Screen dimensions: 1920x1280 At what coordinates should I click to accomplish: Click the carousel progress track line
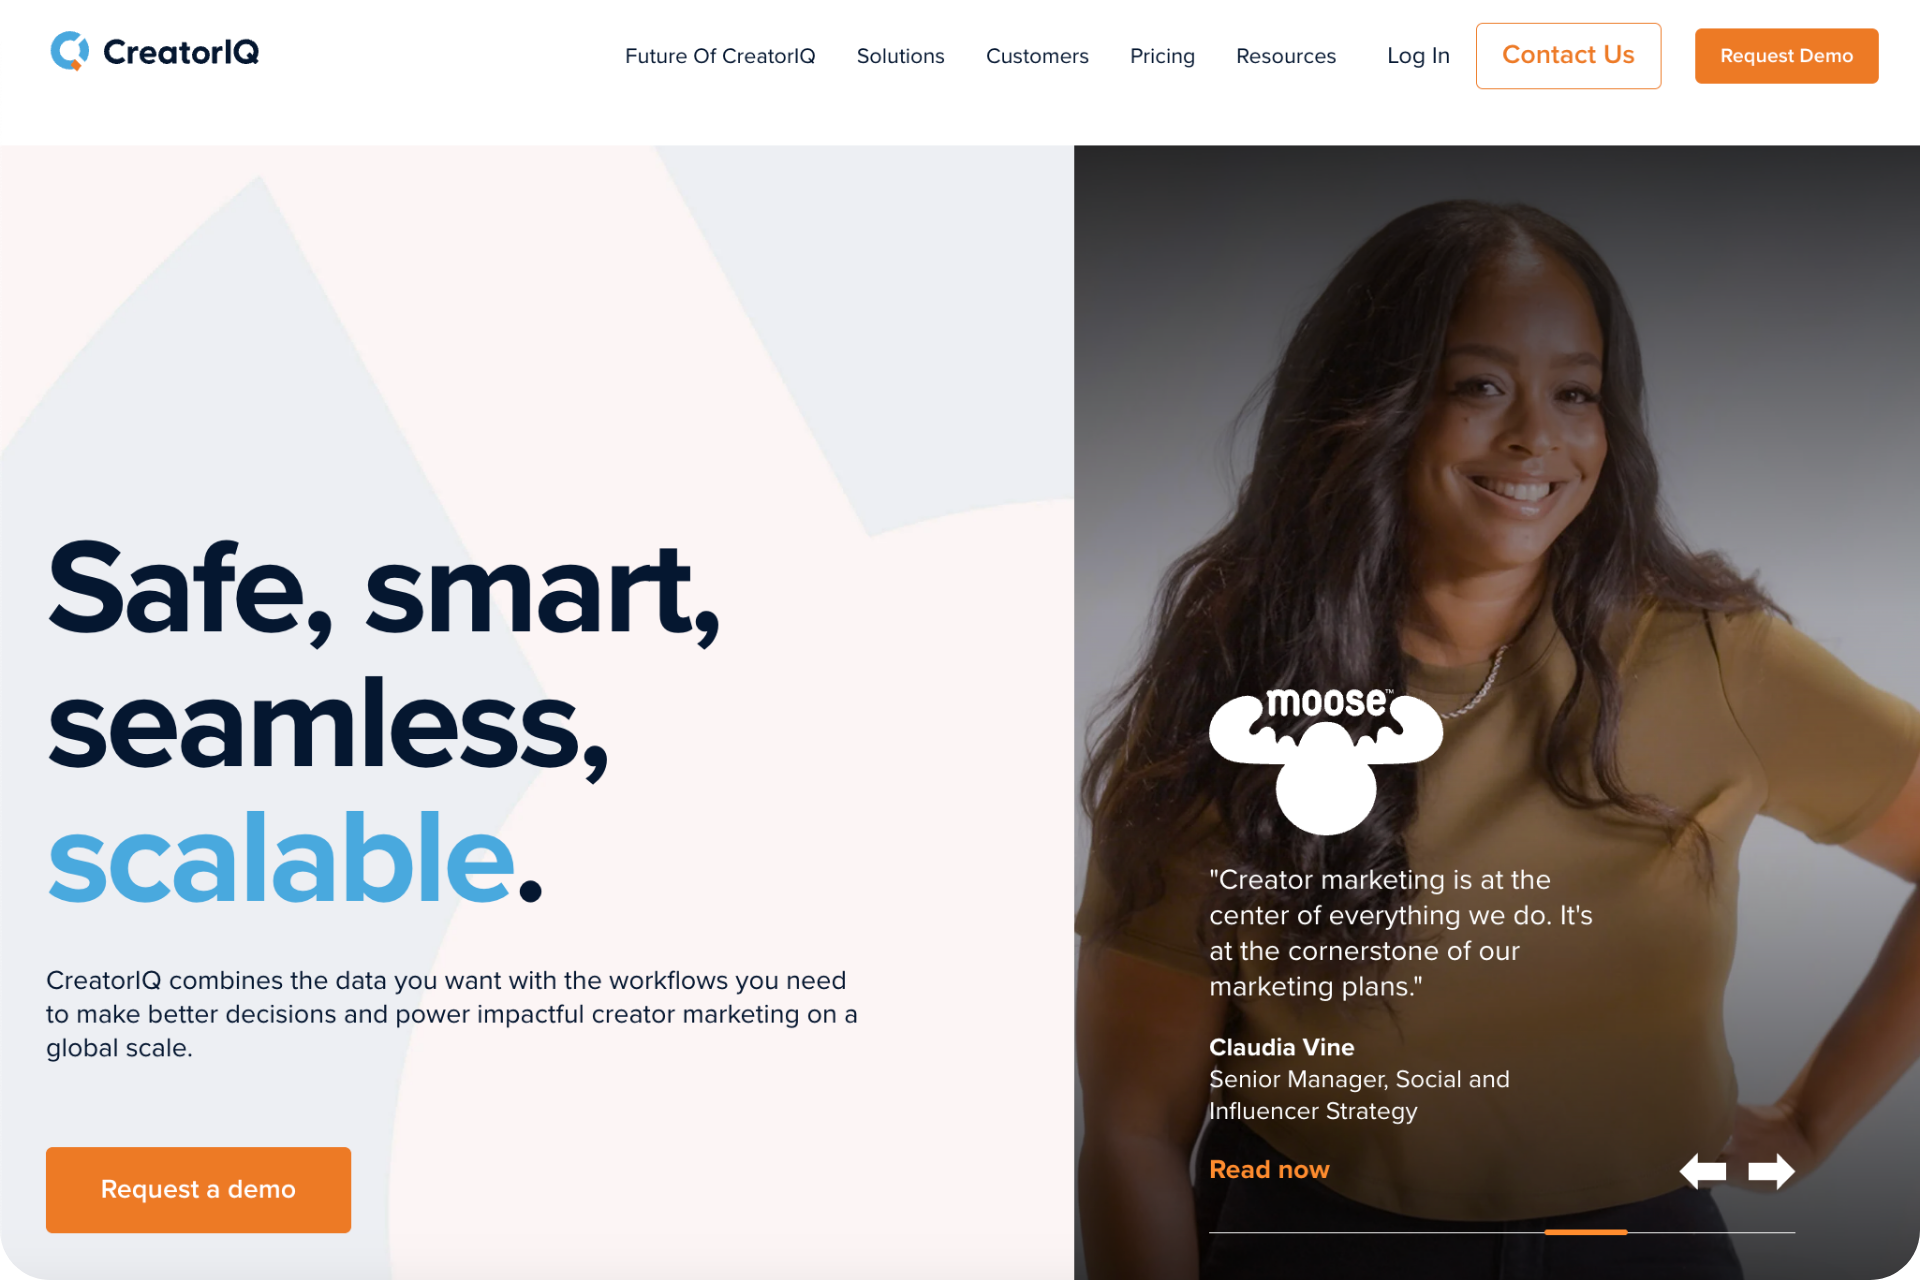[x=1502, y=1232]
